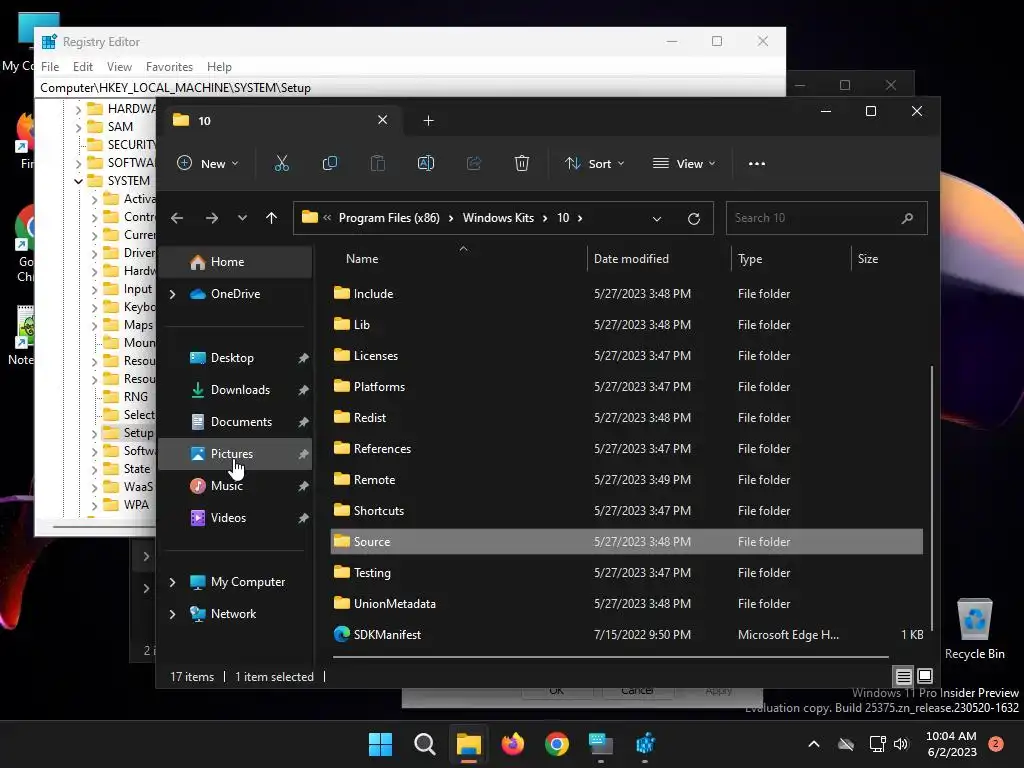Collapse the SYSTEM key in Registry Editor
Image resolution: width=1024 pixels, height=768 pixels.
tap(78, 181)
